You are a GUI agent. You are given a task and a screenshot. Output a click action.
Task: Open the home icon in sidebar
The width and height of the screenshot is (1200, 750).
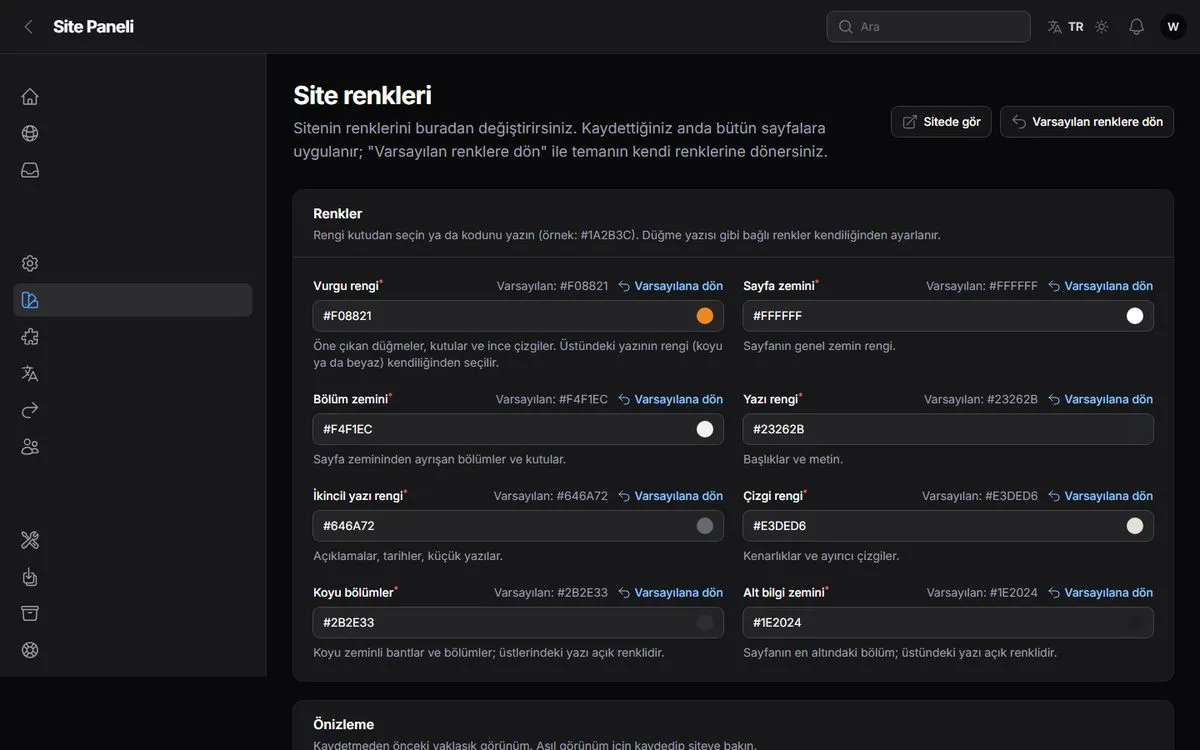pos(30,97)
